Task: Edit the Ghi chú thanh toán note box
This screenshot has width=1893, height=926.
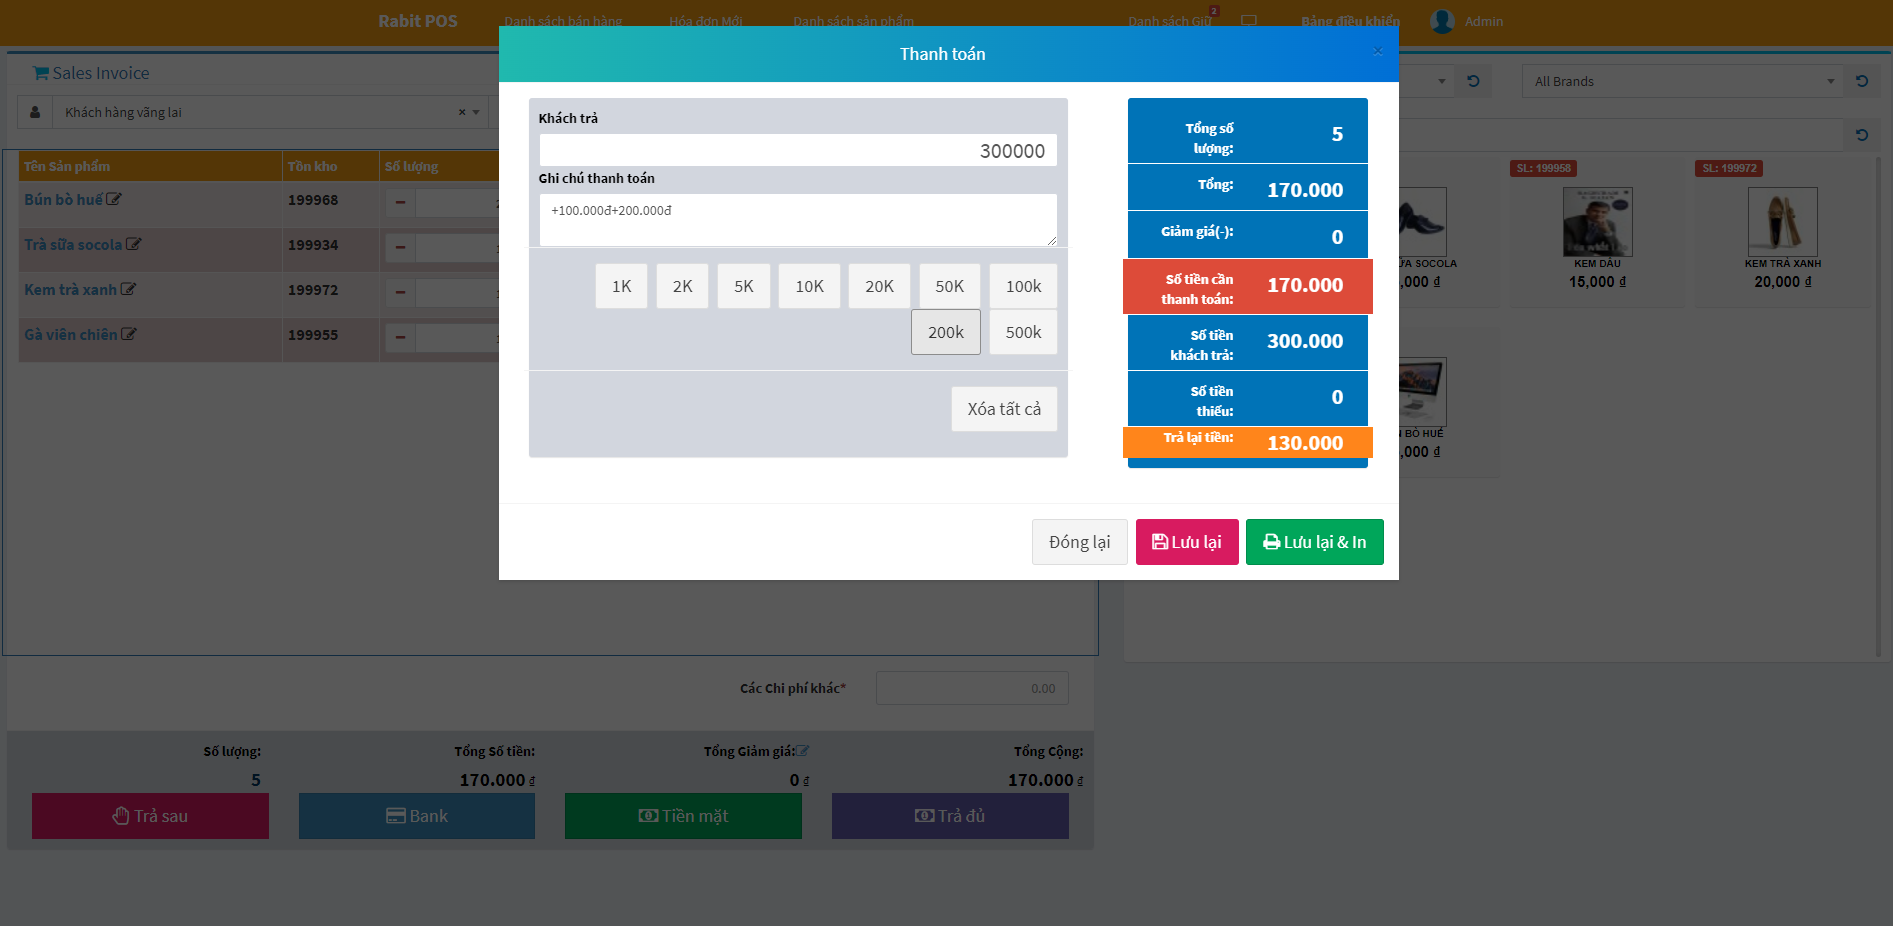Action: coord(798,220)
